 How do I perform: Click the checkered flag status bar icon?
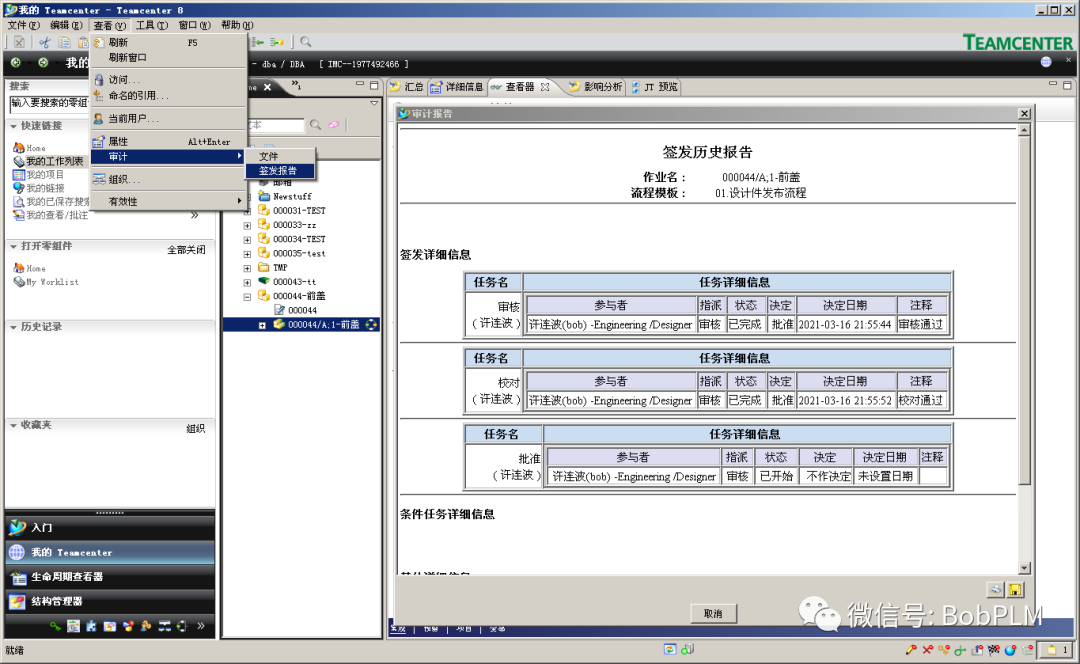point(994,650)
